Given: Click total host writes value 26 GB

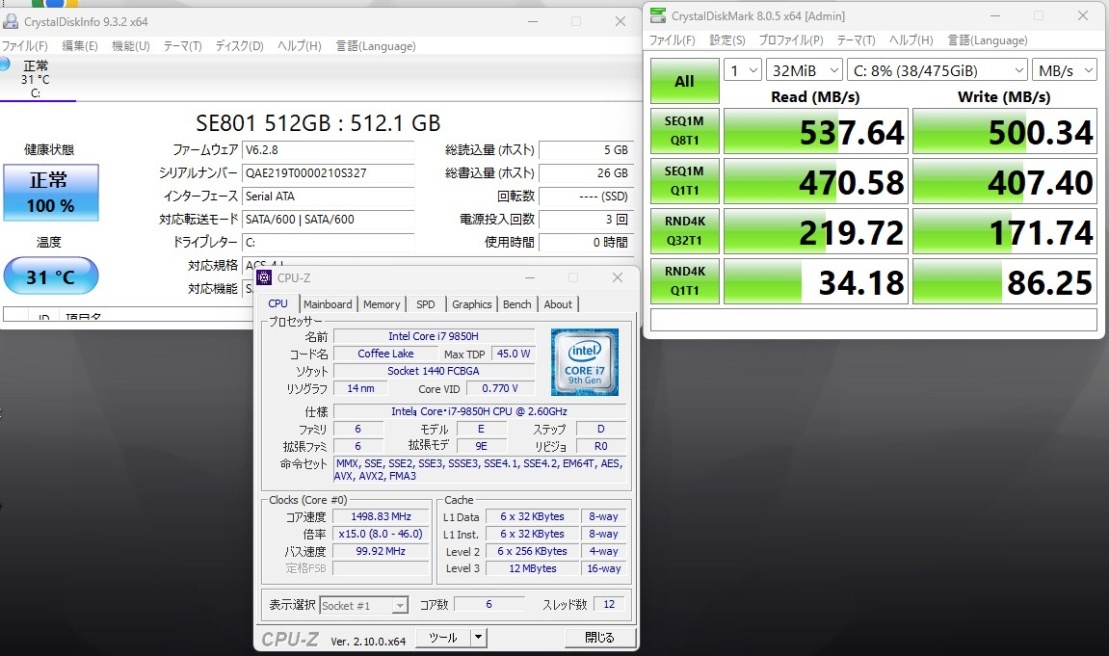Looking at the screenshot, I should click(585, 173).
